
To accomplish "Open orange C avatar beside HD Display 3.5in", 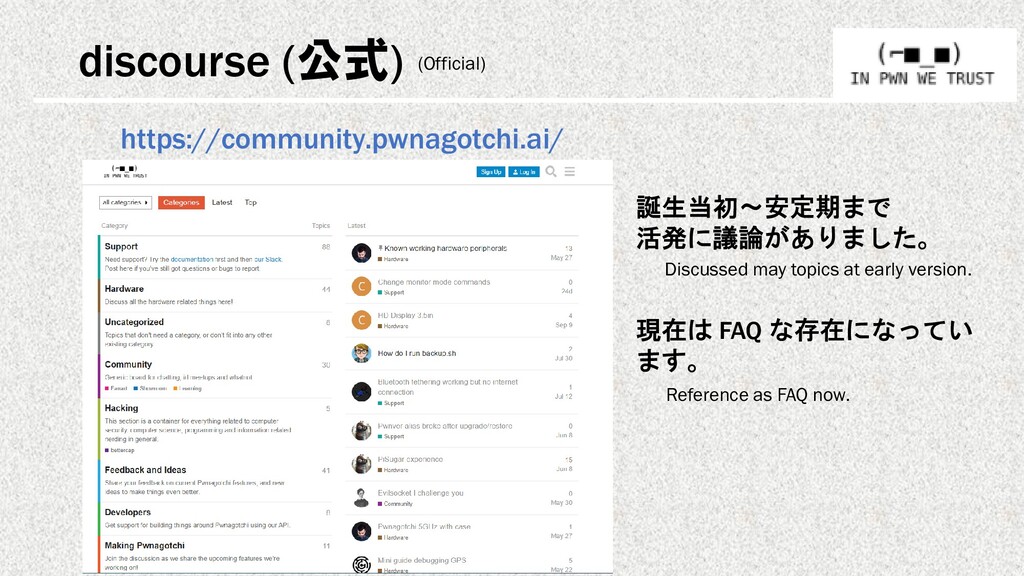I will coord(361,320).
